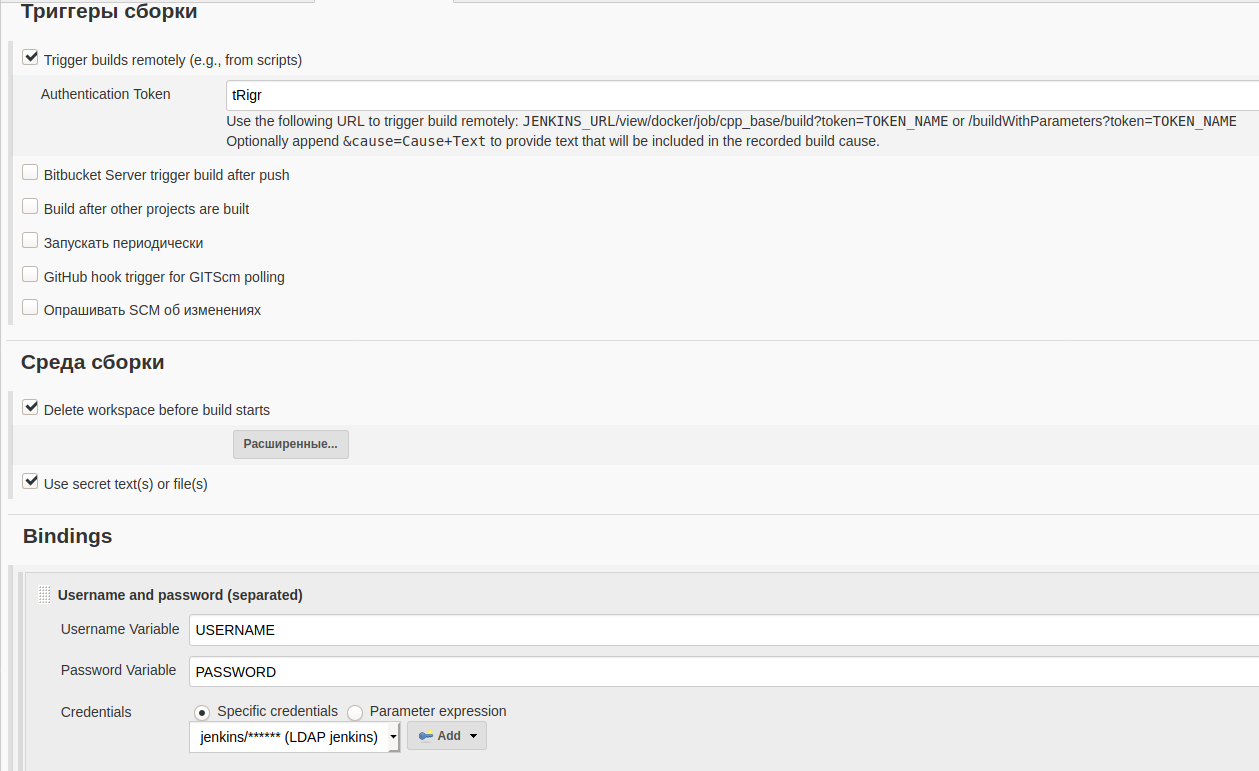Focus the Username Variable input field
This screenshot has width=1259, height=771.
point(722,630)
